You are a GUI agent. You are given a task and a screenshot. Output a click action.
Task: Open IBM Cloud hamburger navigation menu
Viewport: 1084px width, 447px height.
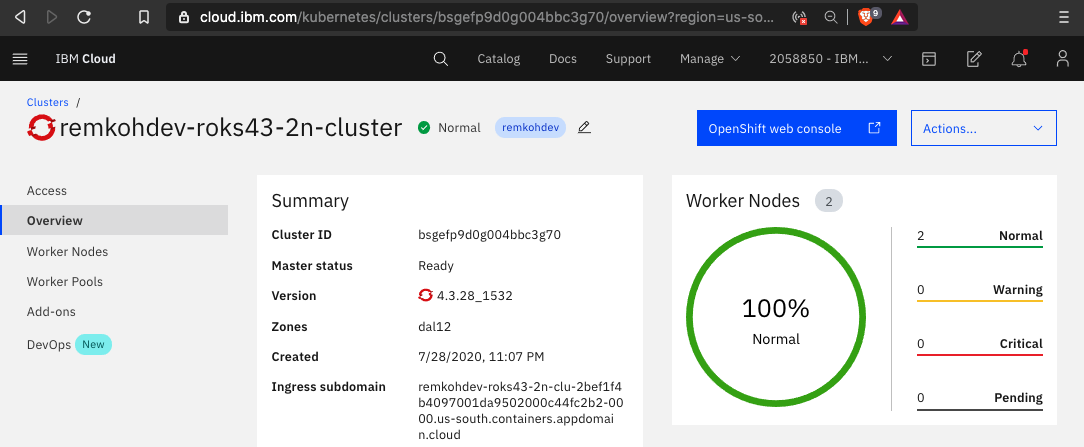[20, 59]
